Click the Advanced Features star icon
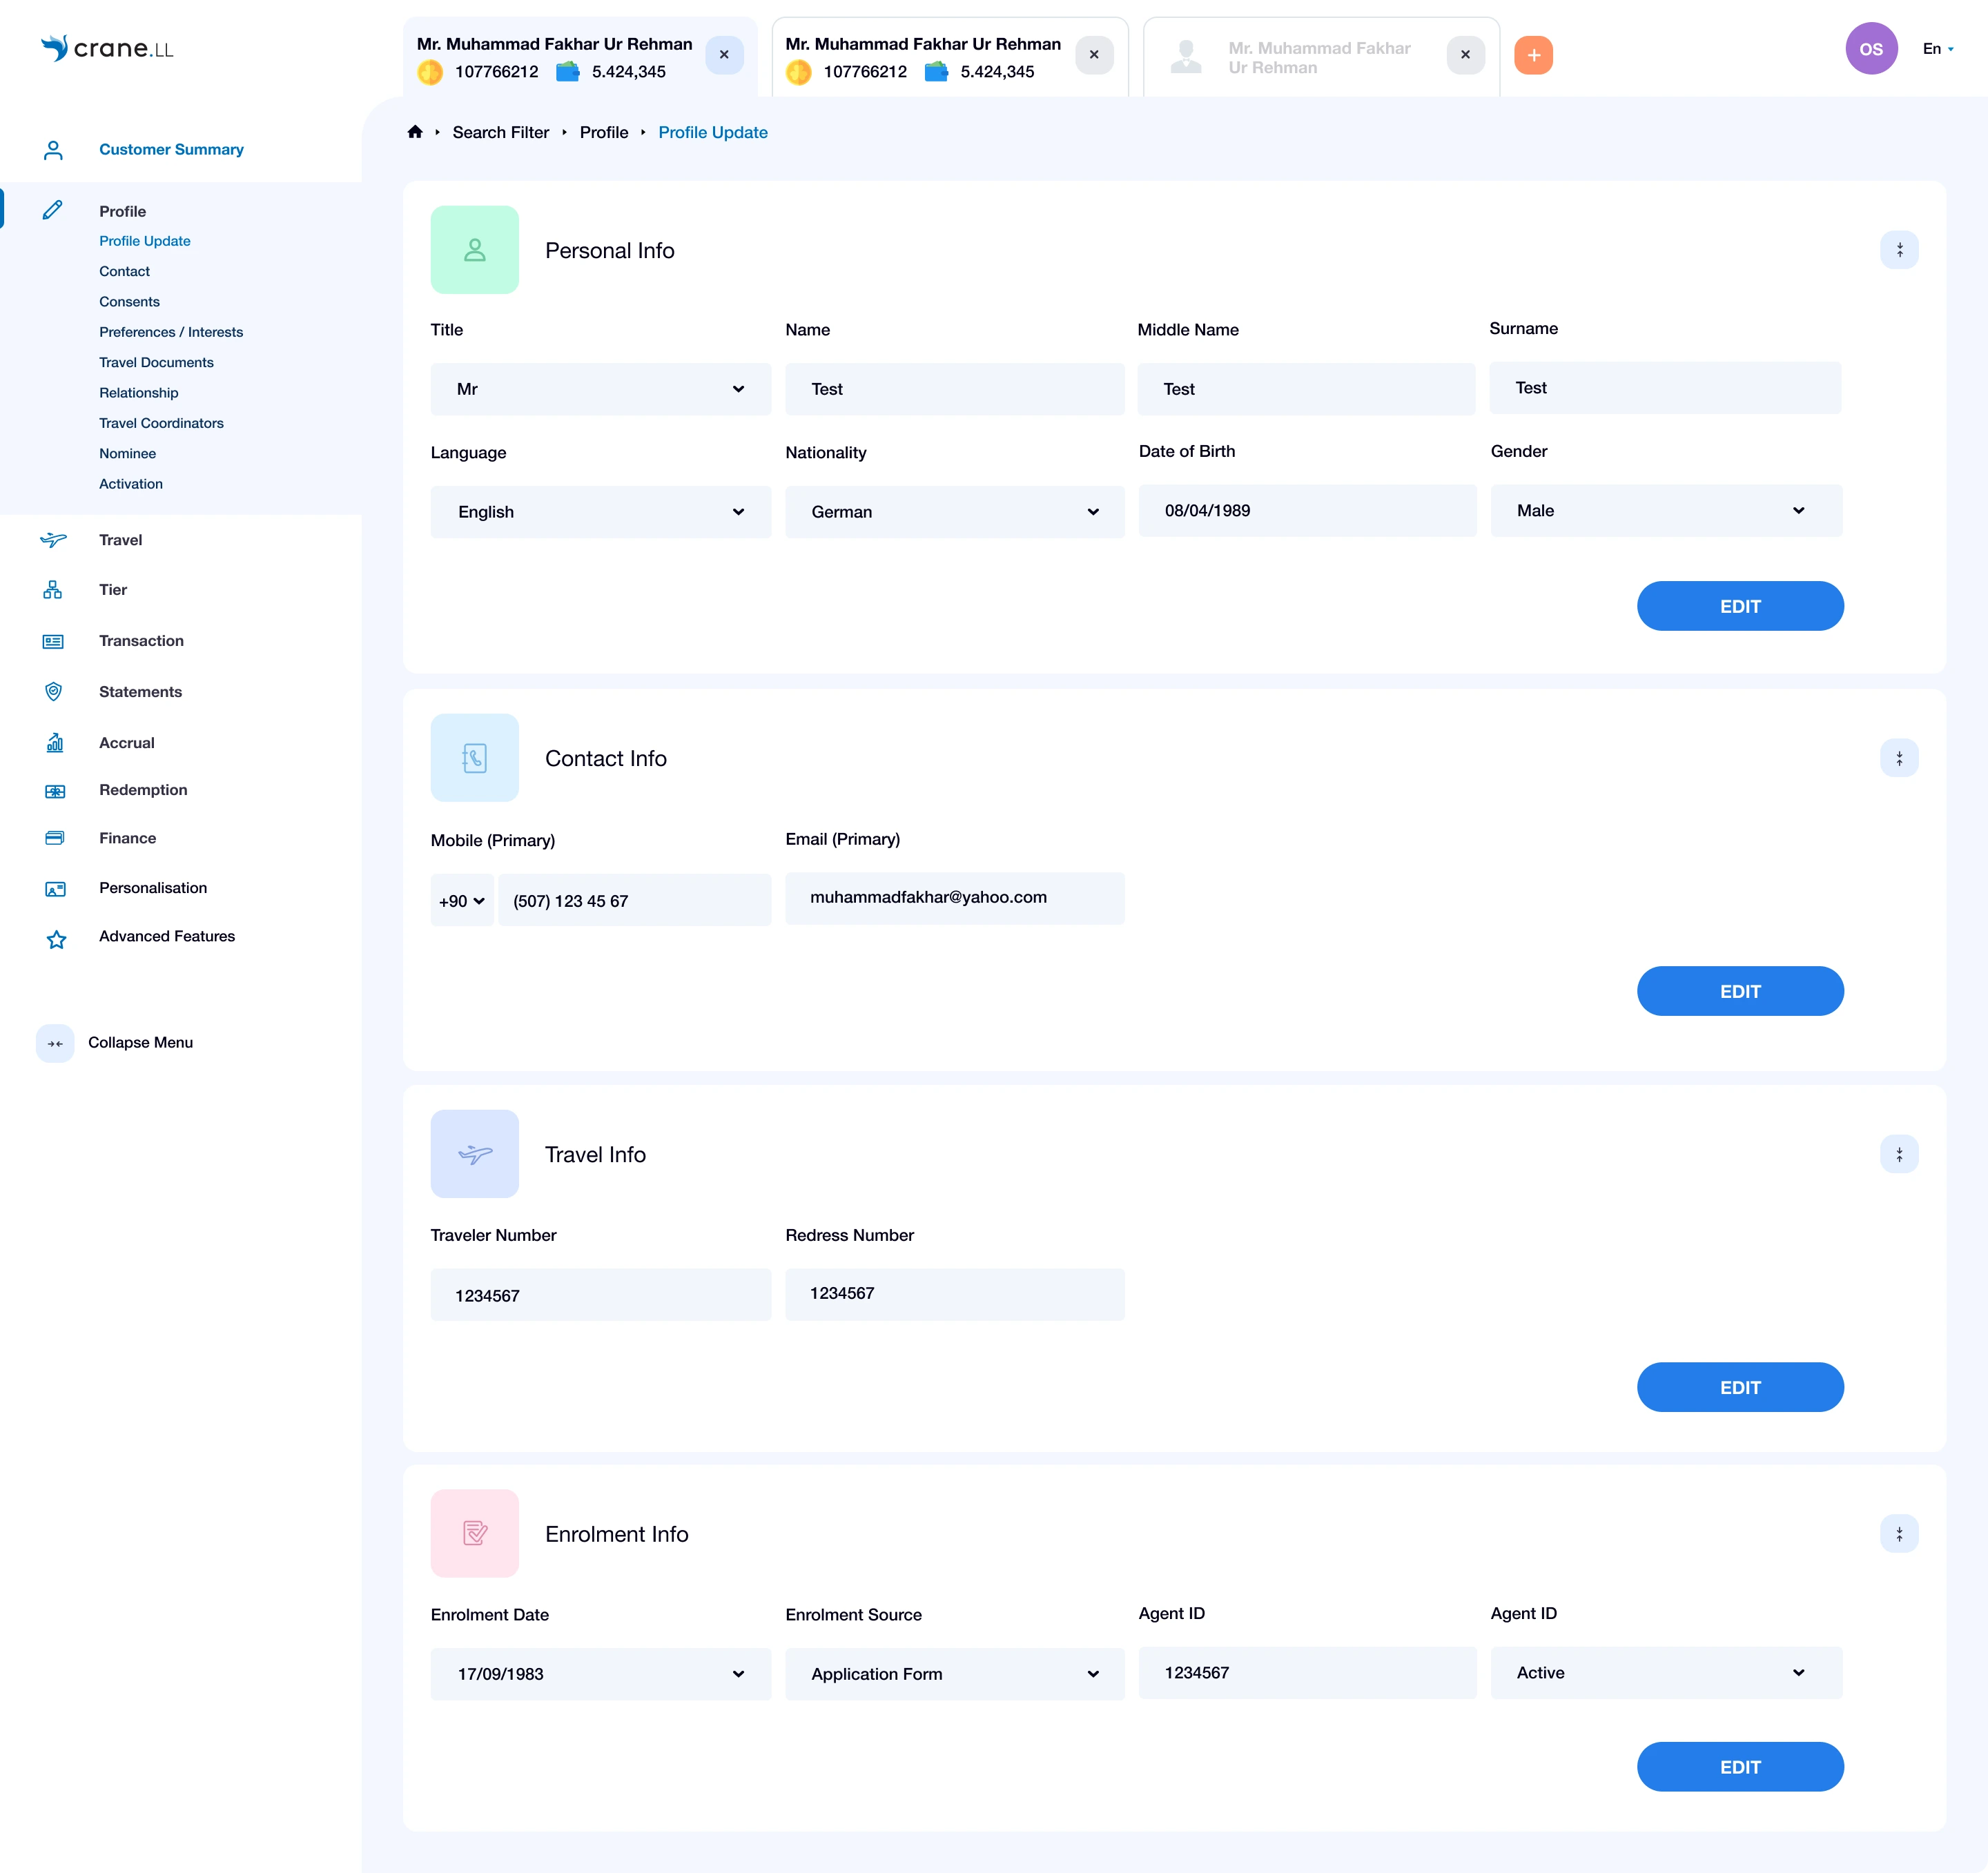The height and width of the screenshot is (1873, 1988). (x=56, y=939)
